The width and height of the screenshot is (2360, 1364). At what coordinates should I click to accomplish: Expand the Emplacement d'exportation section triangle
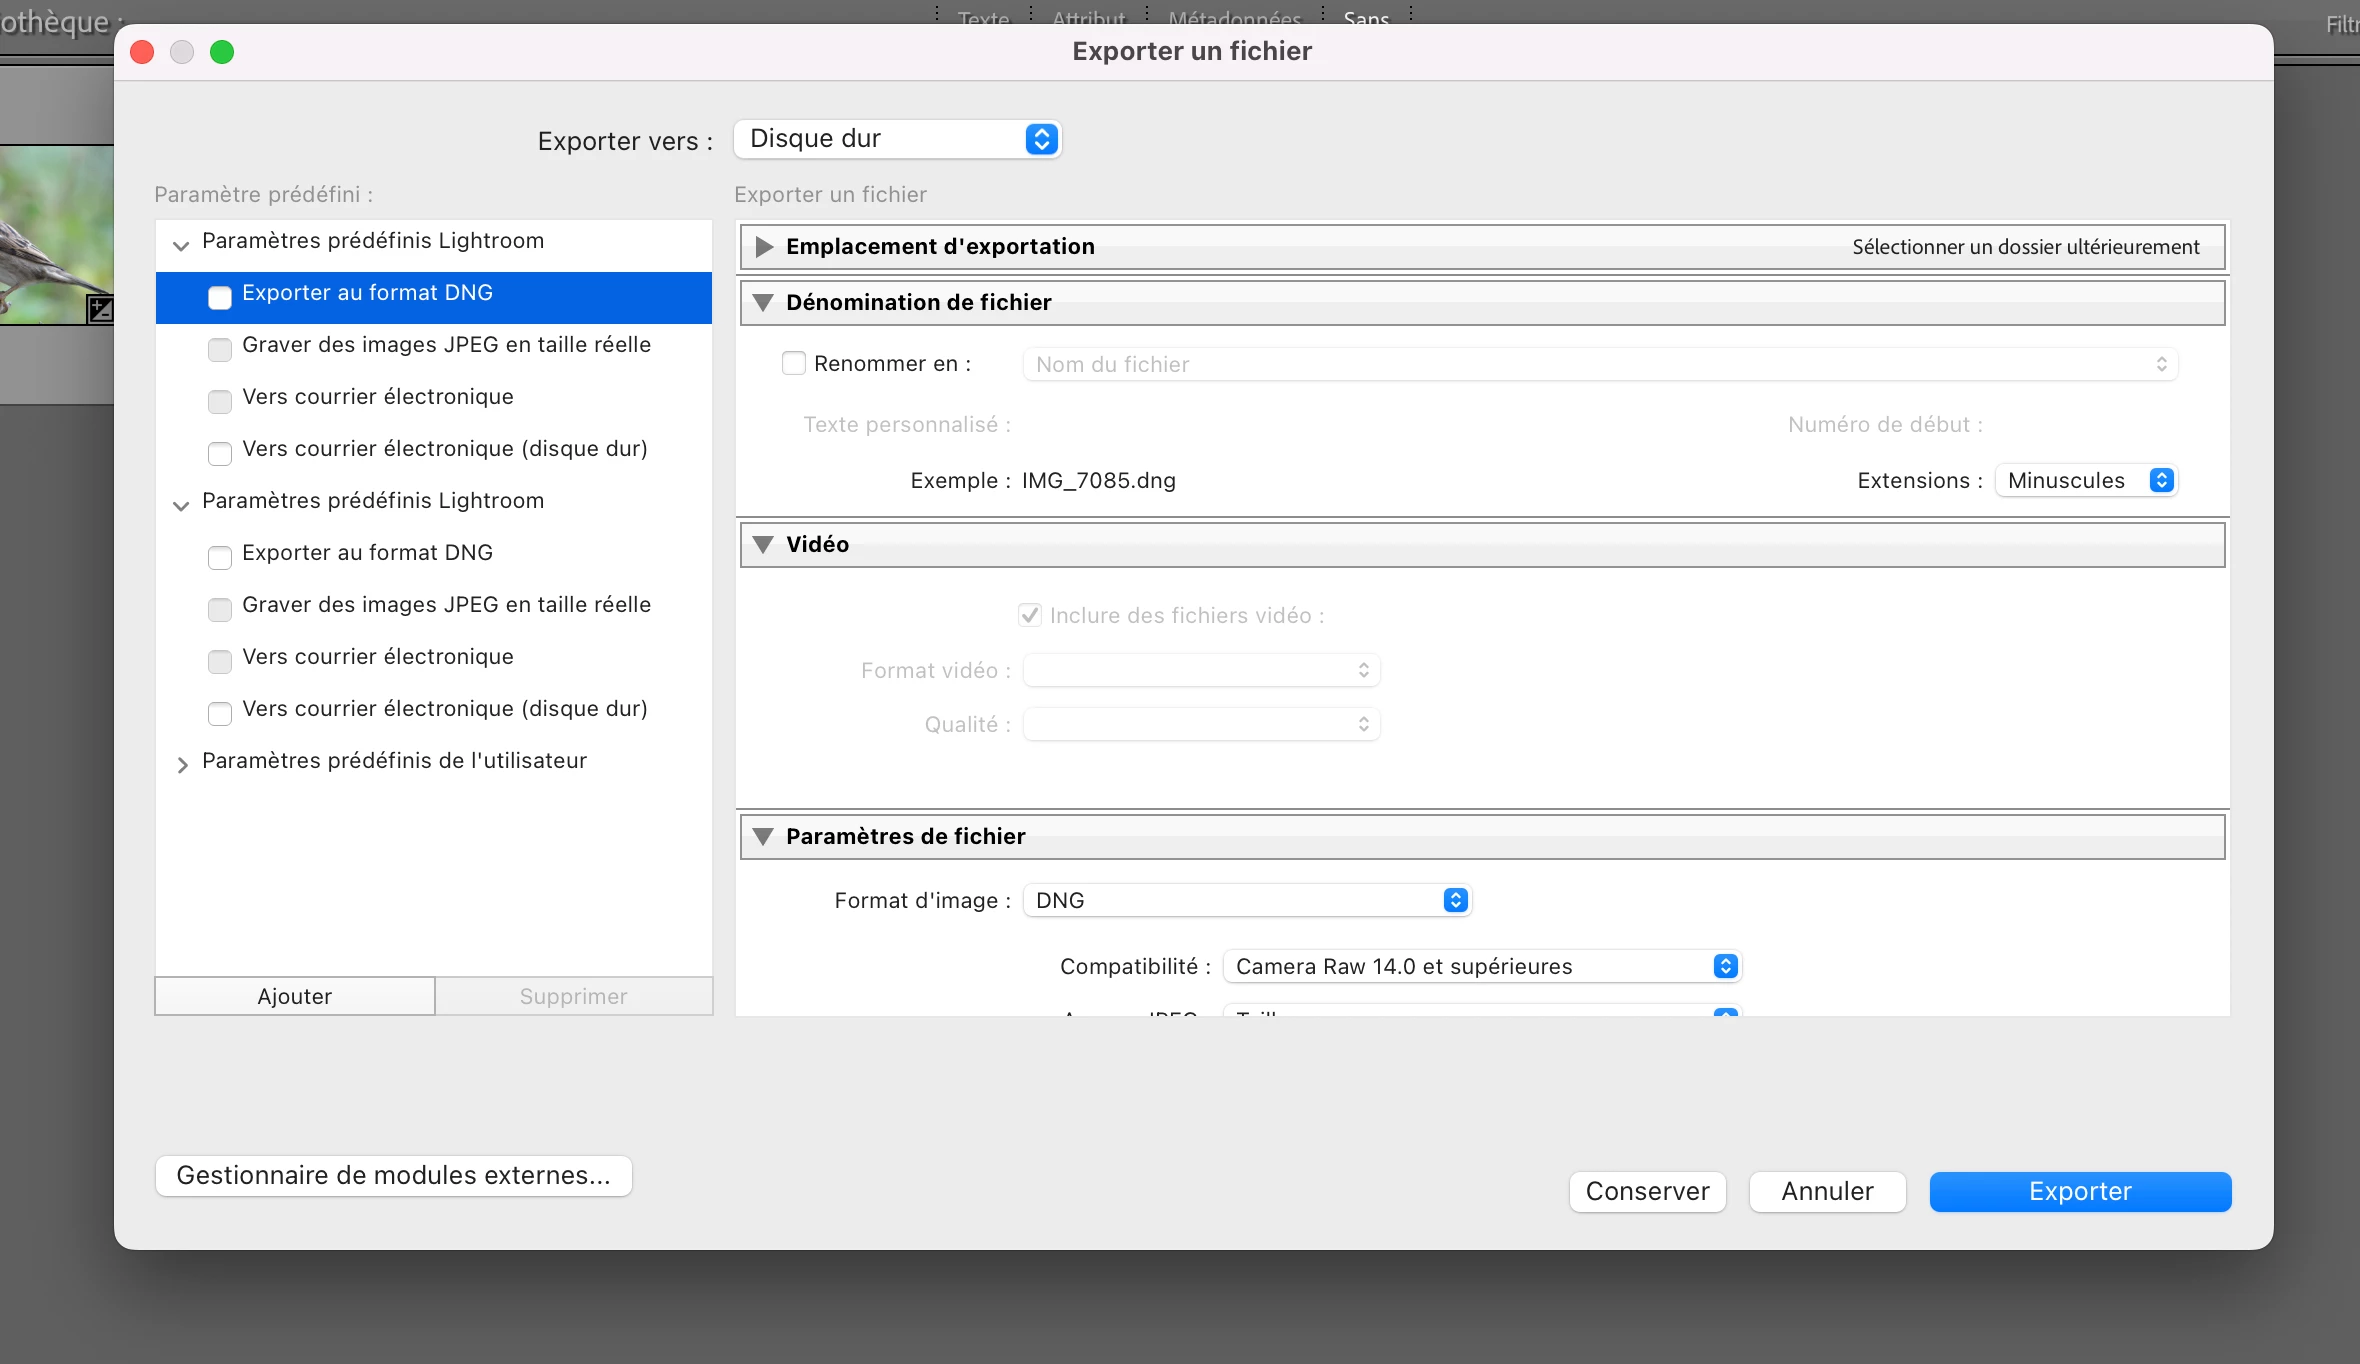point(764,247)
